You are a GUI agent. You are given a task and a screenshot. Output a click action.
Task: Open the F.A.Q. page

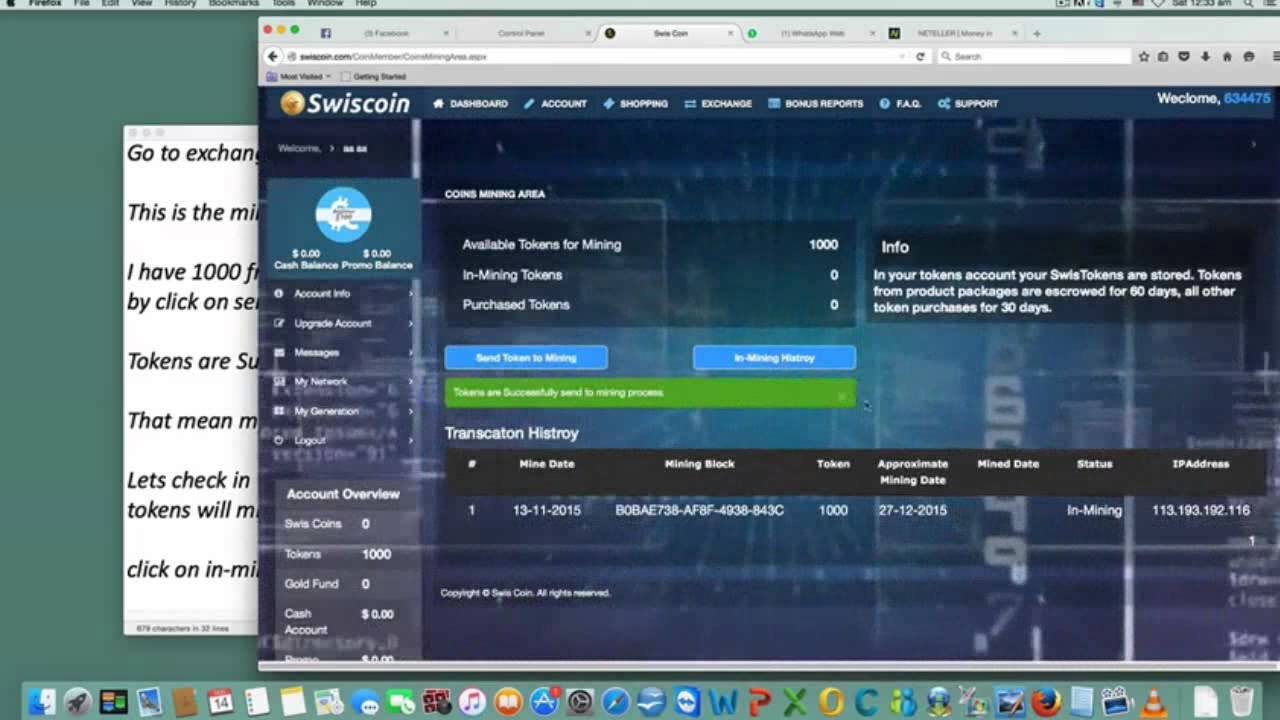click(x=900, y=103)
